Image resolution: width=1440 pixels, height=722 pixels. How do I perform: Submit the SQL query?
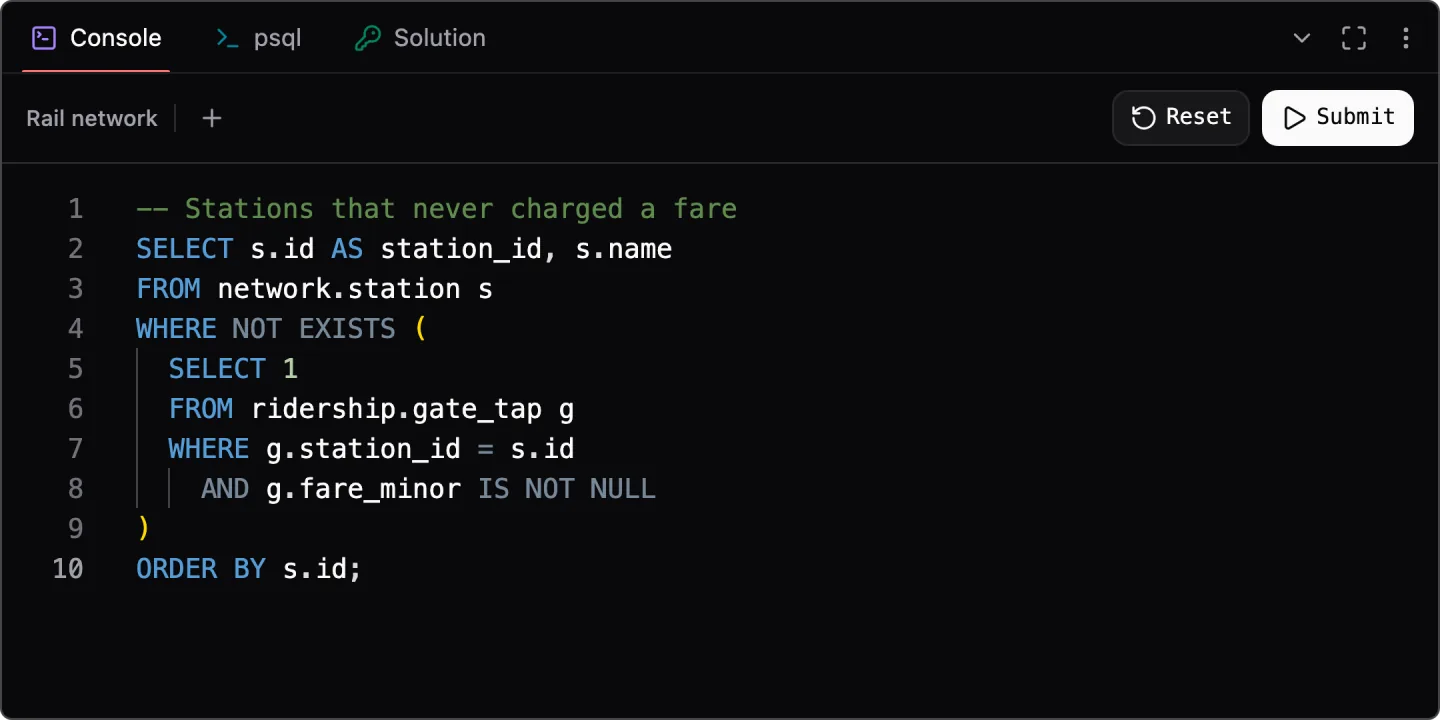click(x=1338, y=118)
